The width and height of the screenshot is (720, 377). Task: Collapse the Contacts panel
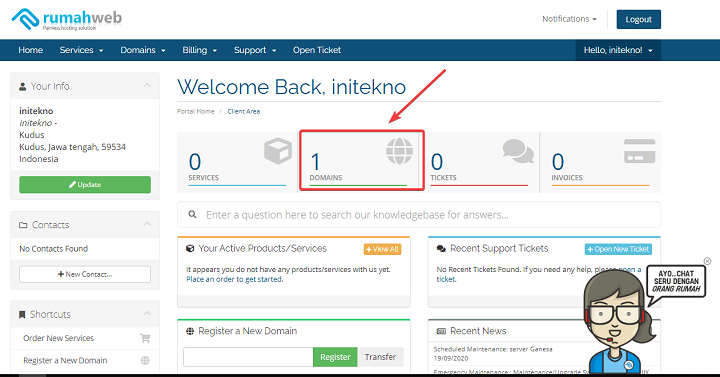pos(147,224)
